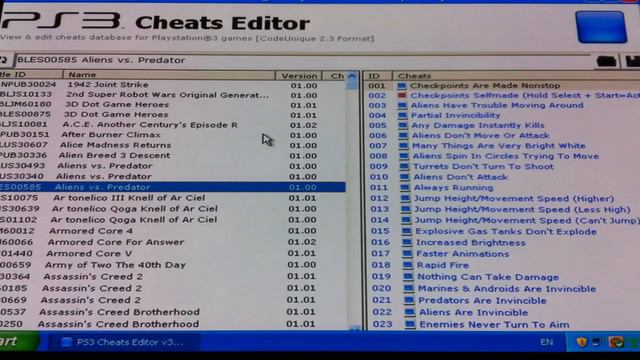
Task: Click the icon for Any Damage Instantly Kills
Action: (403, 125)
